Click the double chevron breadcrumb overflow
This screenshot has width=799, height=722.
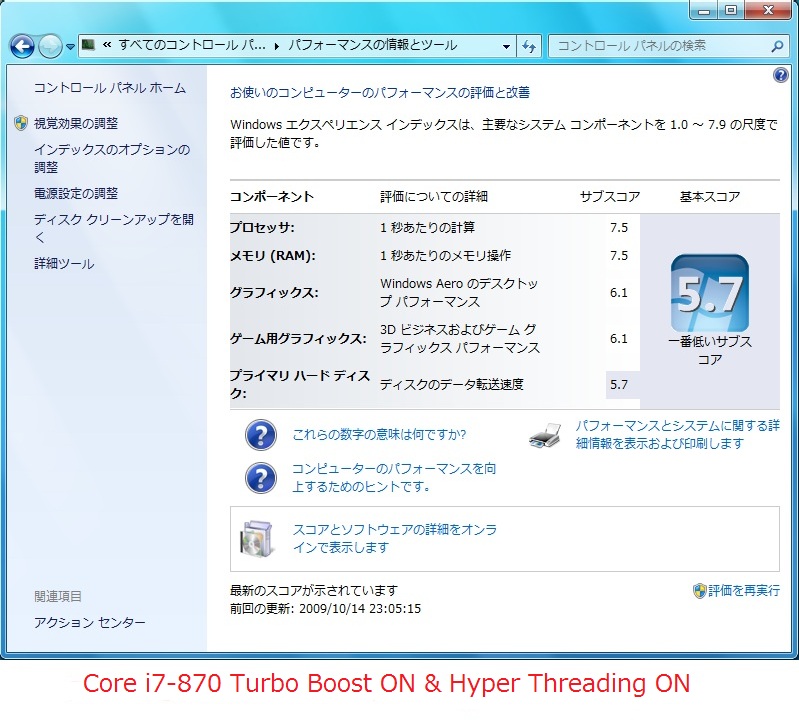coord(107,45)
